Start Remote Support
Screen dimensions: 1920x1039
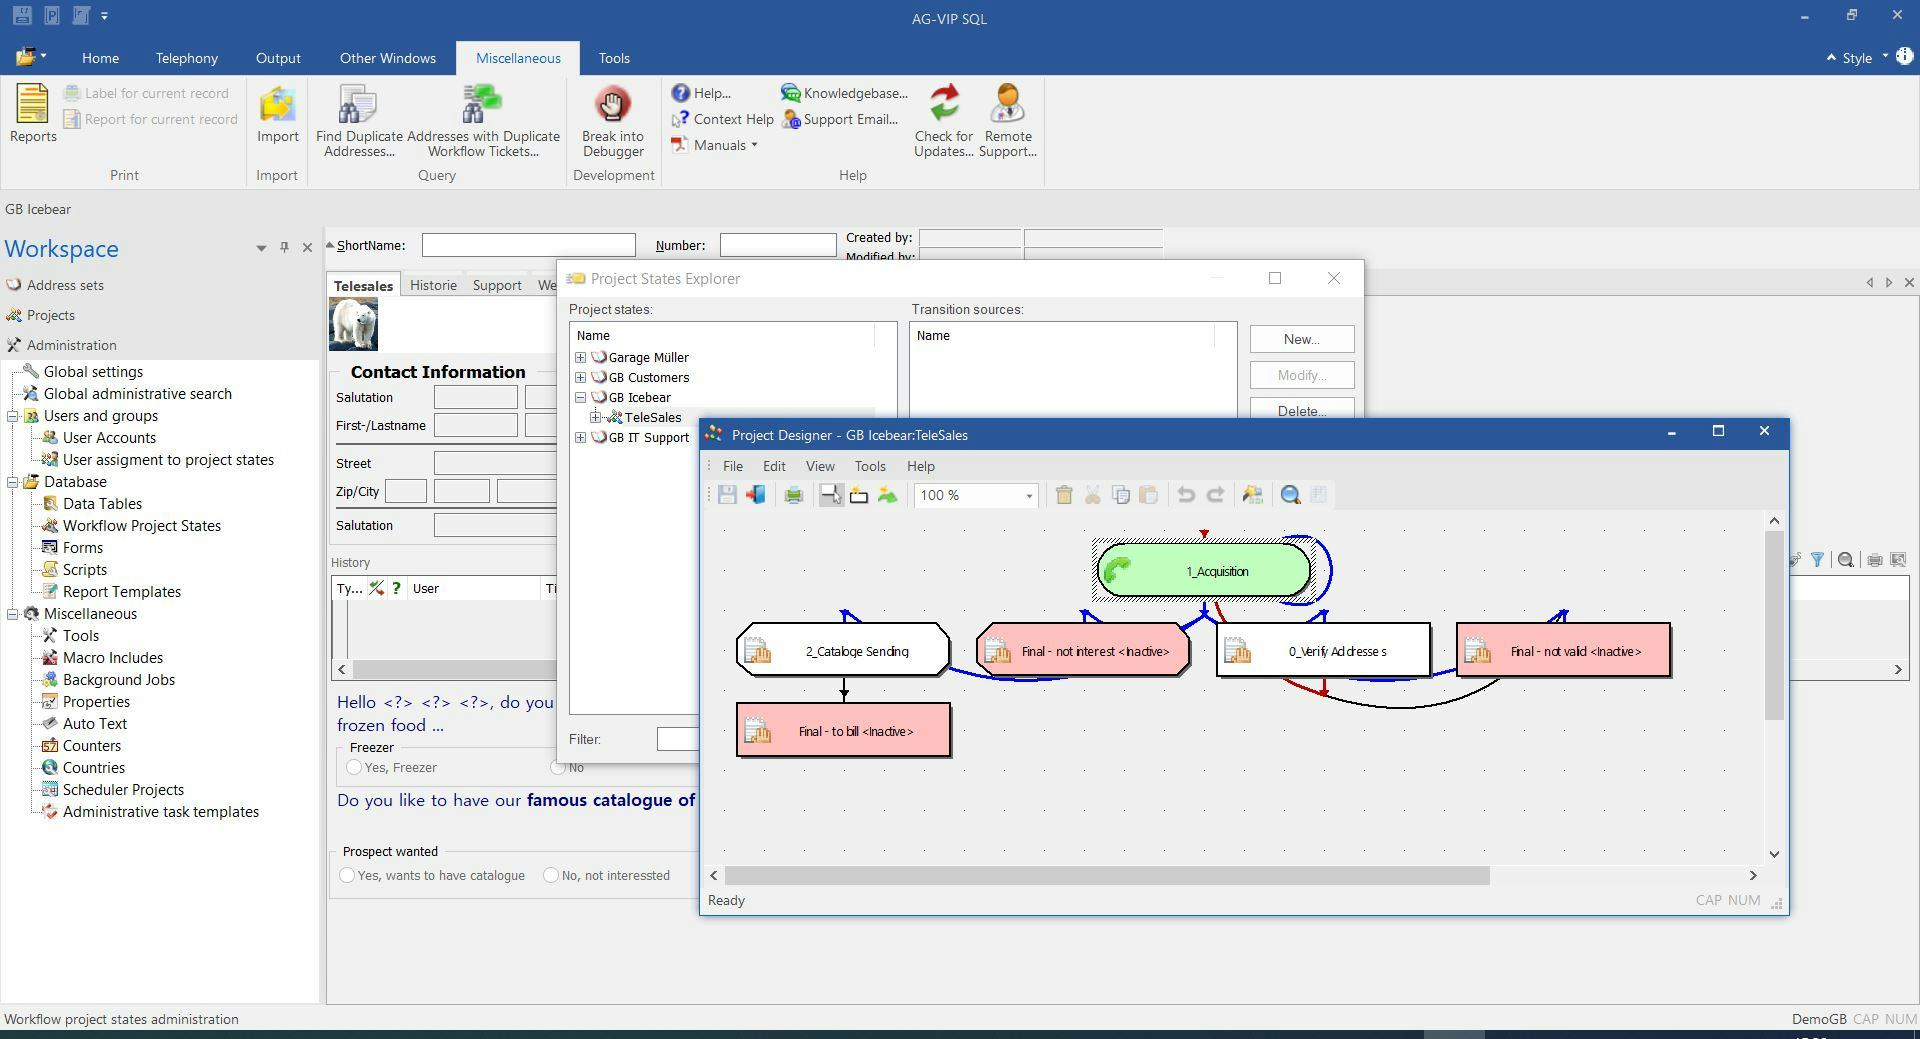[1007, 121]
